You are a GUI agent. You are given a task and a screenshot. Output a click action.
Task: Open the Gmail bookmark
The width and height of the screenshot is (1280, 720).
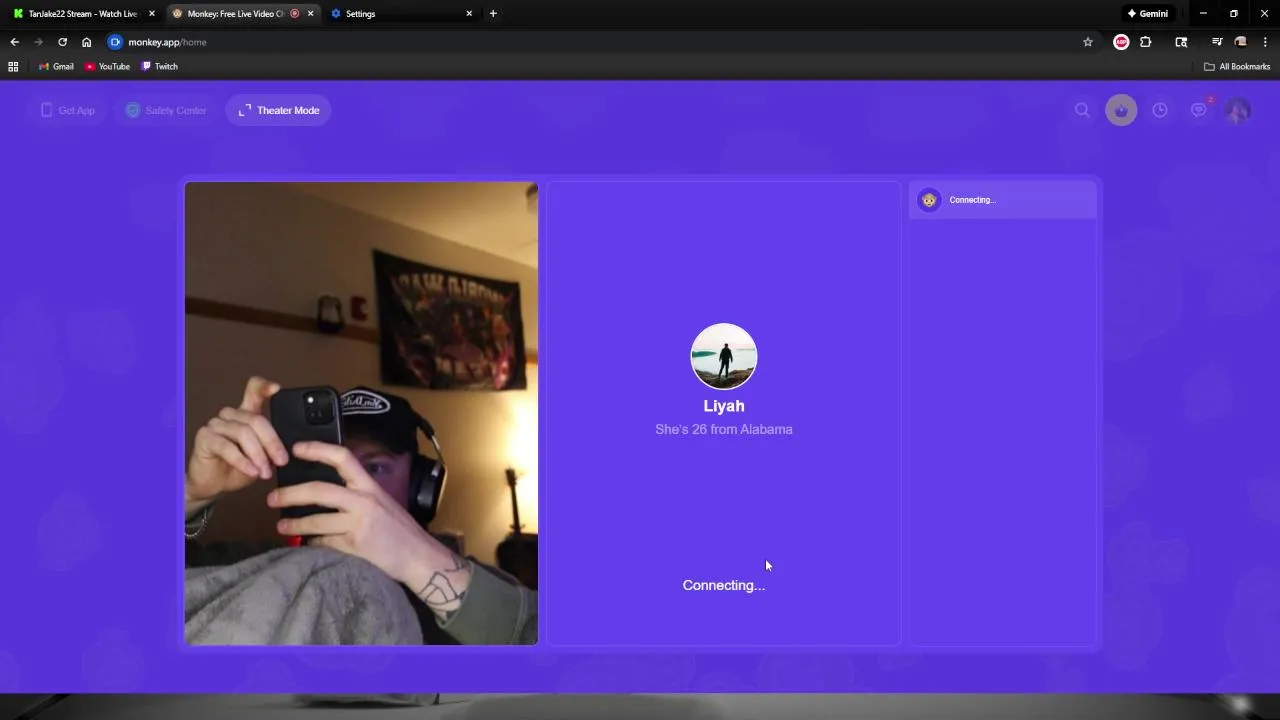(x=56, y=67)
